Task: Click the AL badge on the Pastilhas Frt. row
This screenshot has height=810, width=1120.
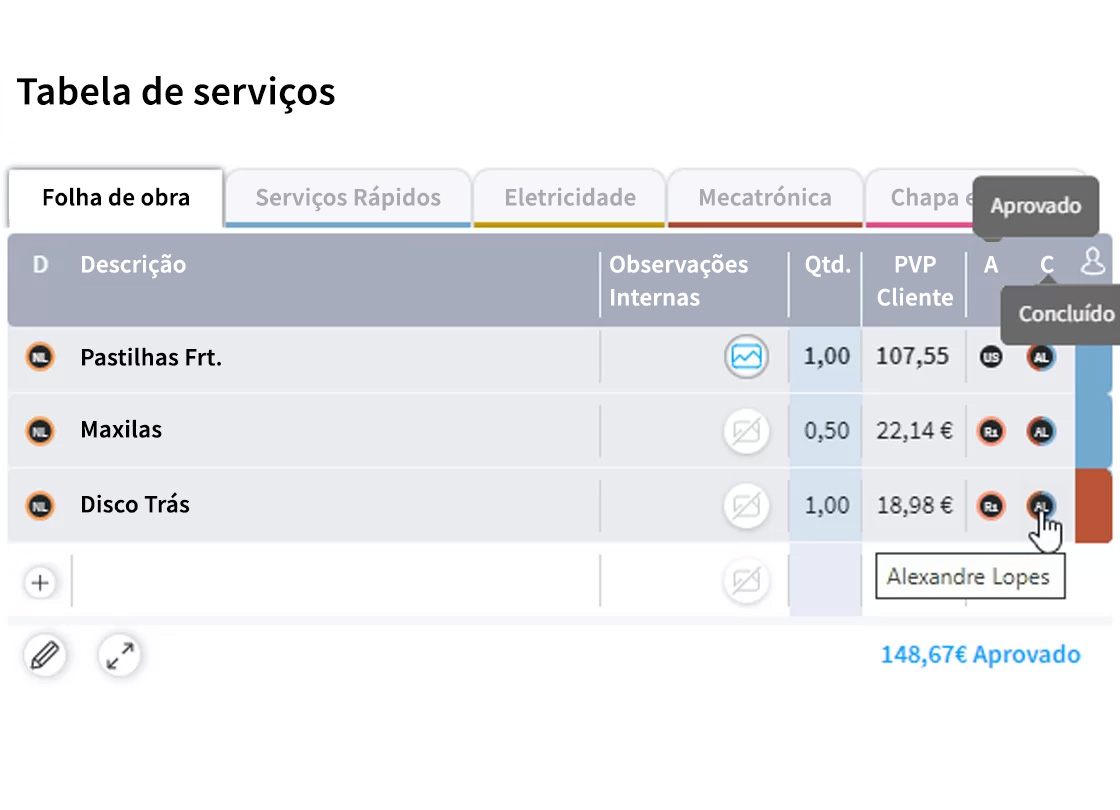Action: coord(1041,357)
